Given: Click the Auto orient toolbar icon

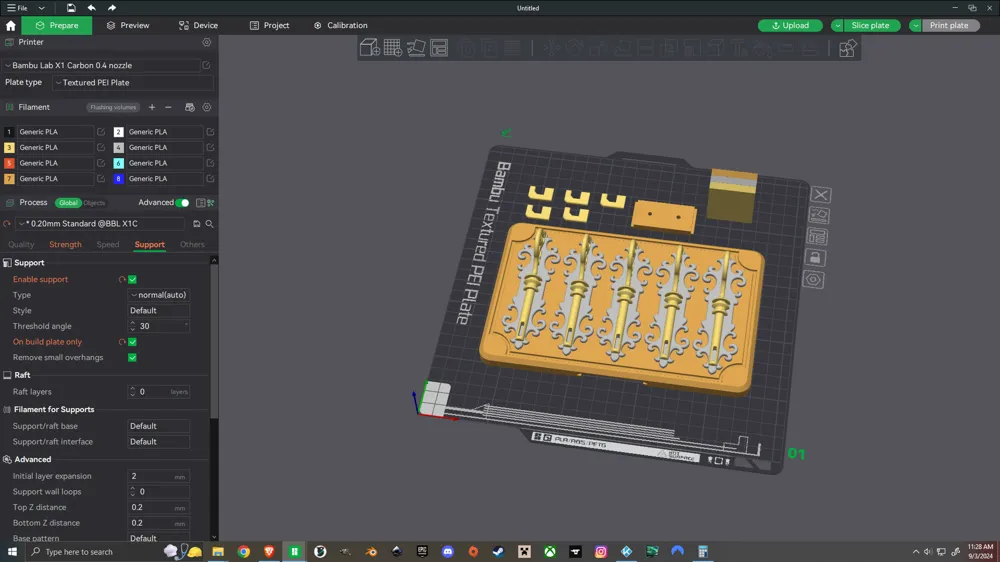Looking at the screenshot, I should coord(416,48).
